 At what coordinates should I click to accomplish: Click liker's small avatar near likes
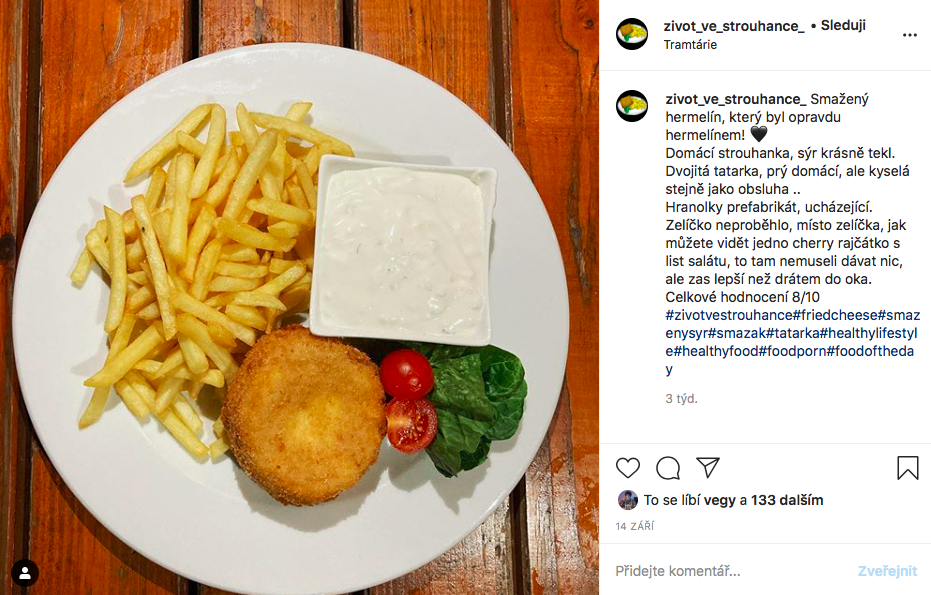(x=628, y=500)
